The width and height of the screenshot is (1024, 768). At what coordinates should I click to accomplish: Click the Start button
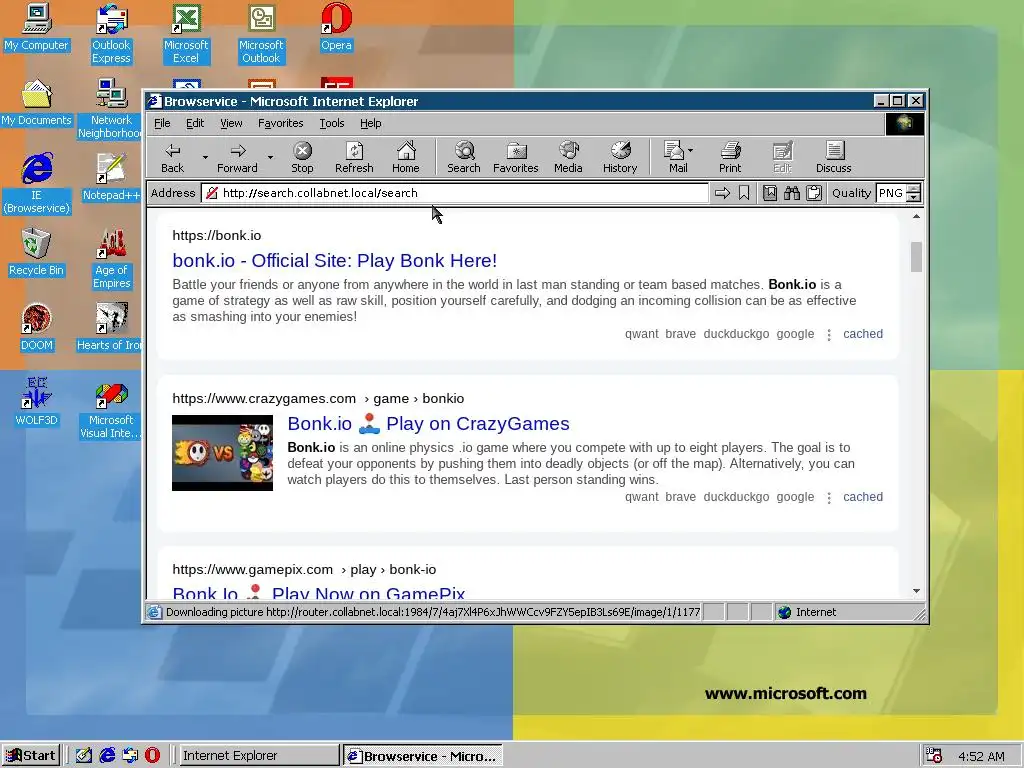(31, 756)
